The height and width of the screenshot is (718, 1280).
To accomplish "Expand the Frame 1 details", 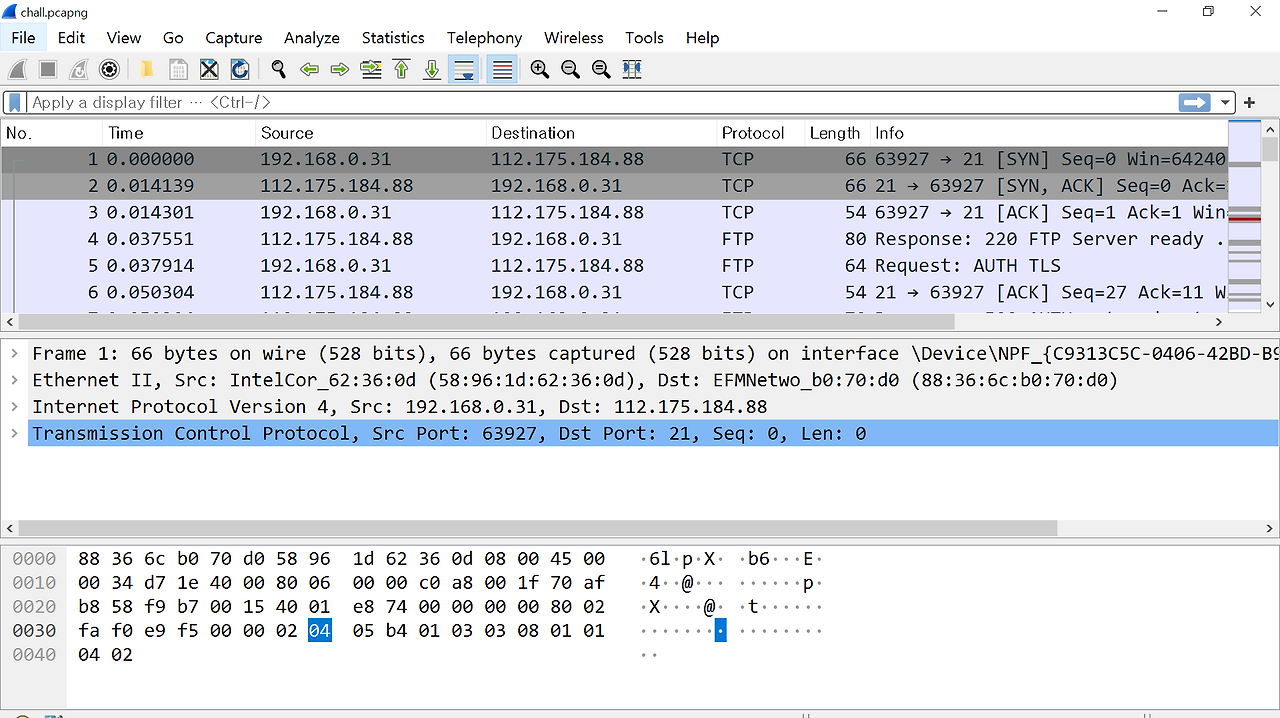I will point(14,354).
